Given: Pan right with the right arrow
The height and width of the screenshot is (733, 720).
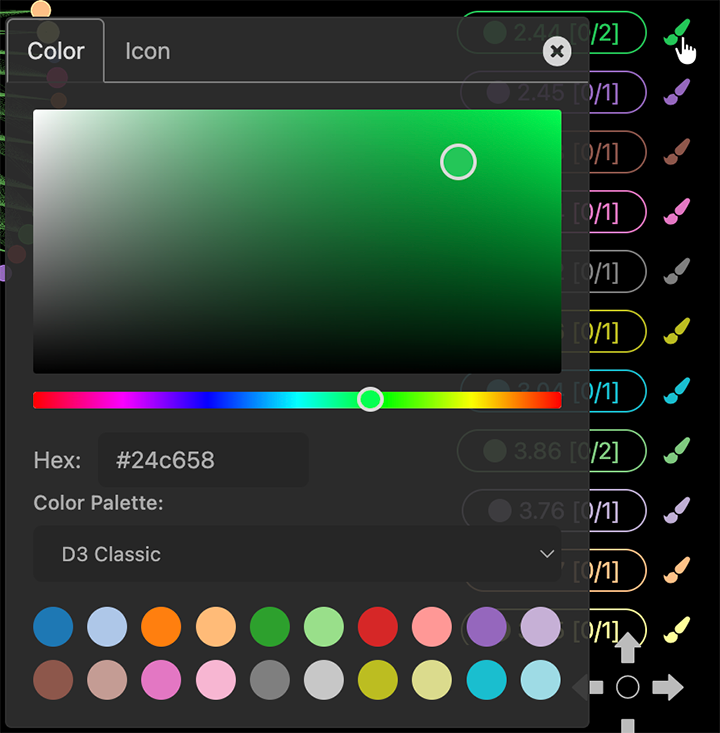Looking at the screenshot, I should pyautogui.click(x=668, y=687).
